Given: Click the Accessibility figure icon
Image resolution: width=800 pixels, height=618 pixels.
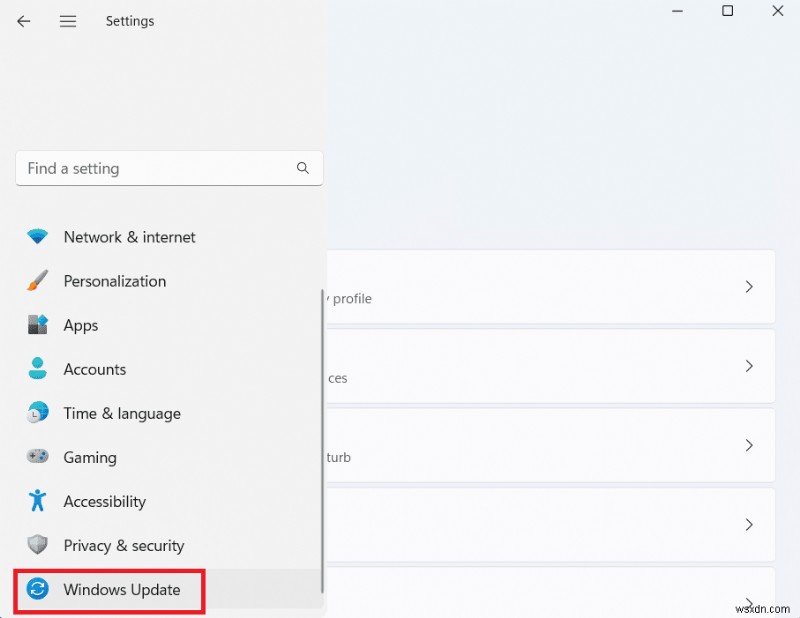Looking at the screenshot, I should (x=37, y=501).
